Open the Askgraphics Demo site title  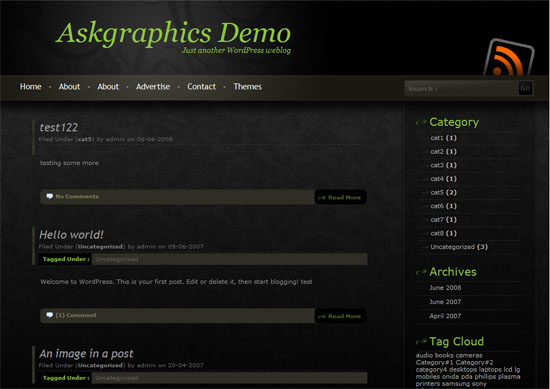pyautogui.click(x=173, y=34)
